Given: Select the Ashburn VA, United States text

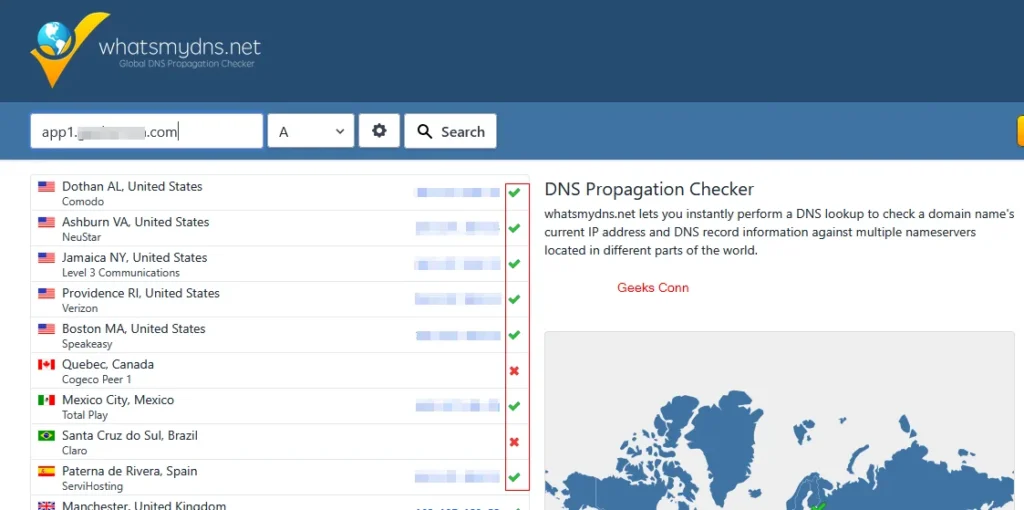Looking at the screenshot, I should [x=135, y=222].
